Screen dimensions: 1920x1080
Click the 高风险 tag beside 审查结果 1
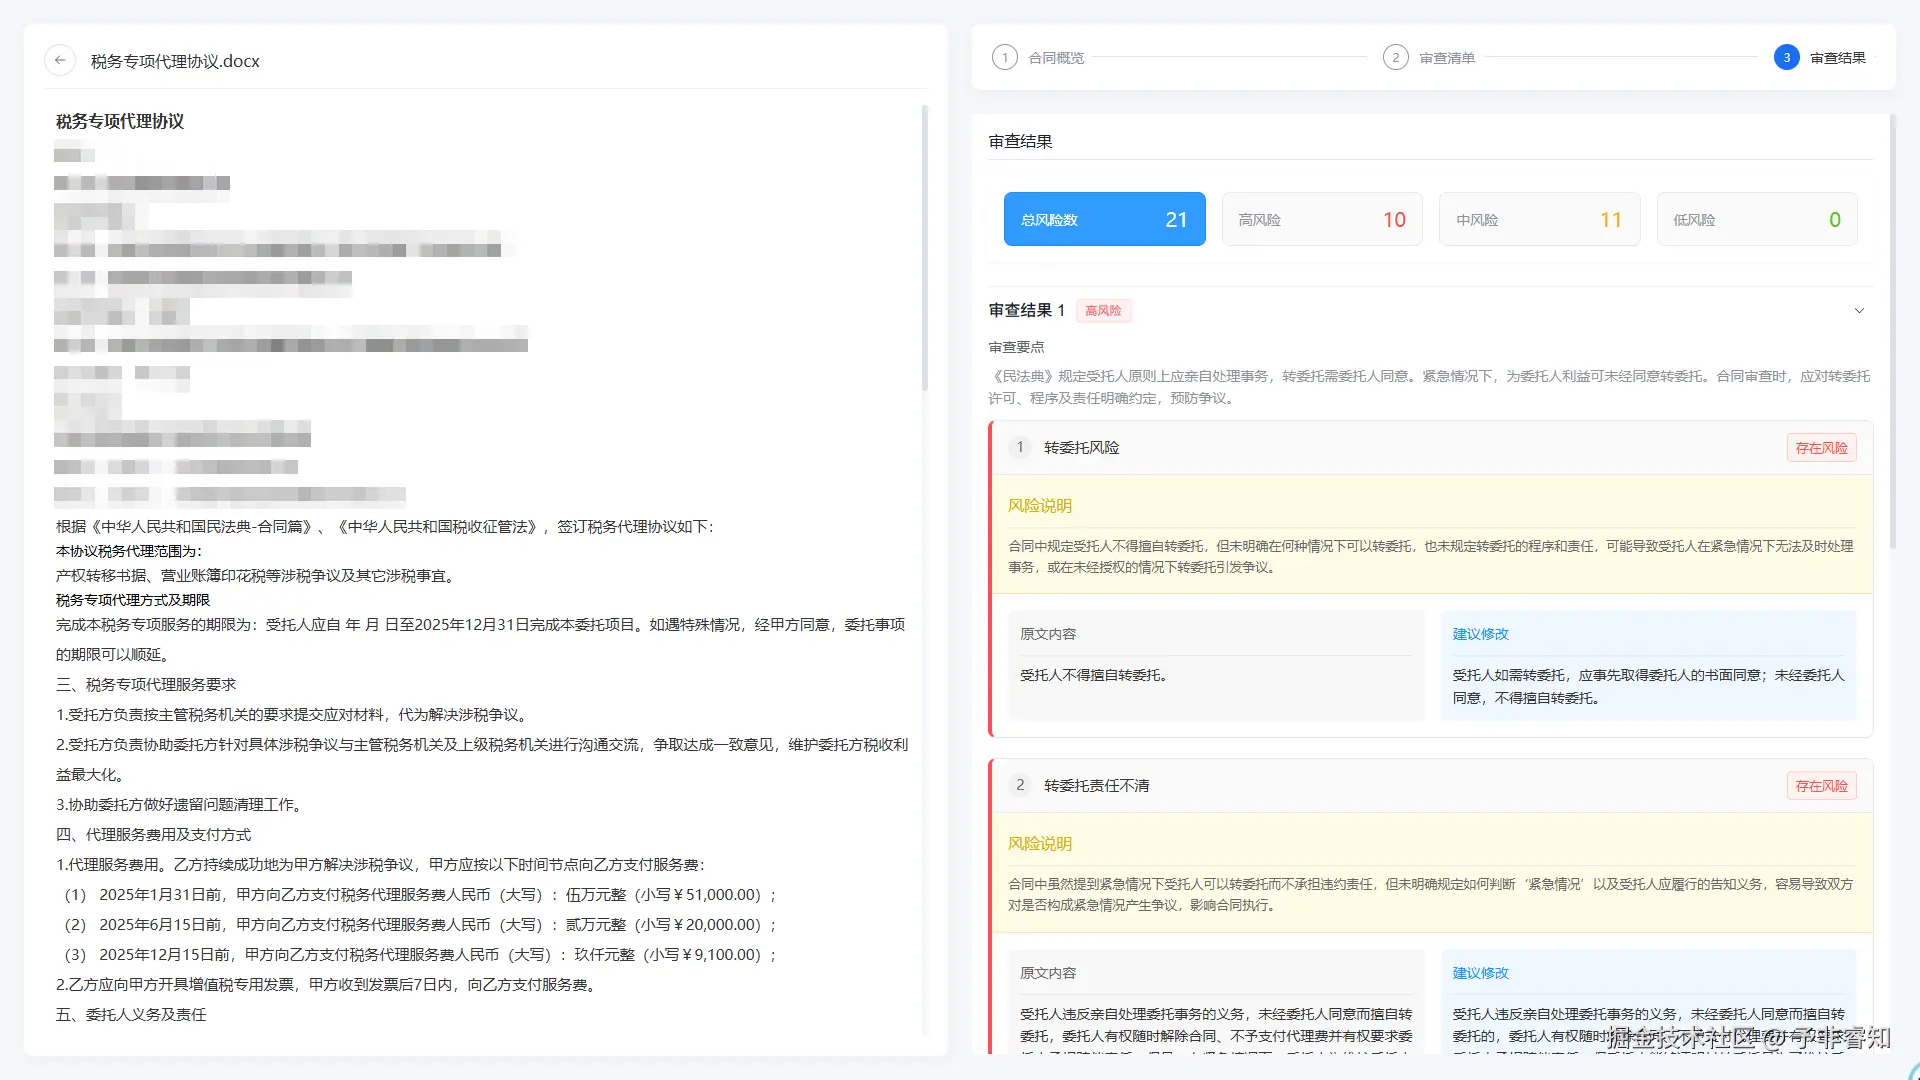(1103, 311)
